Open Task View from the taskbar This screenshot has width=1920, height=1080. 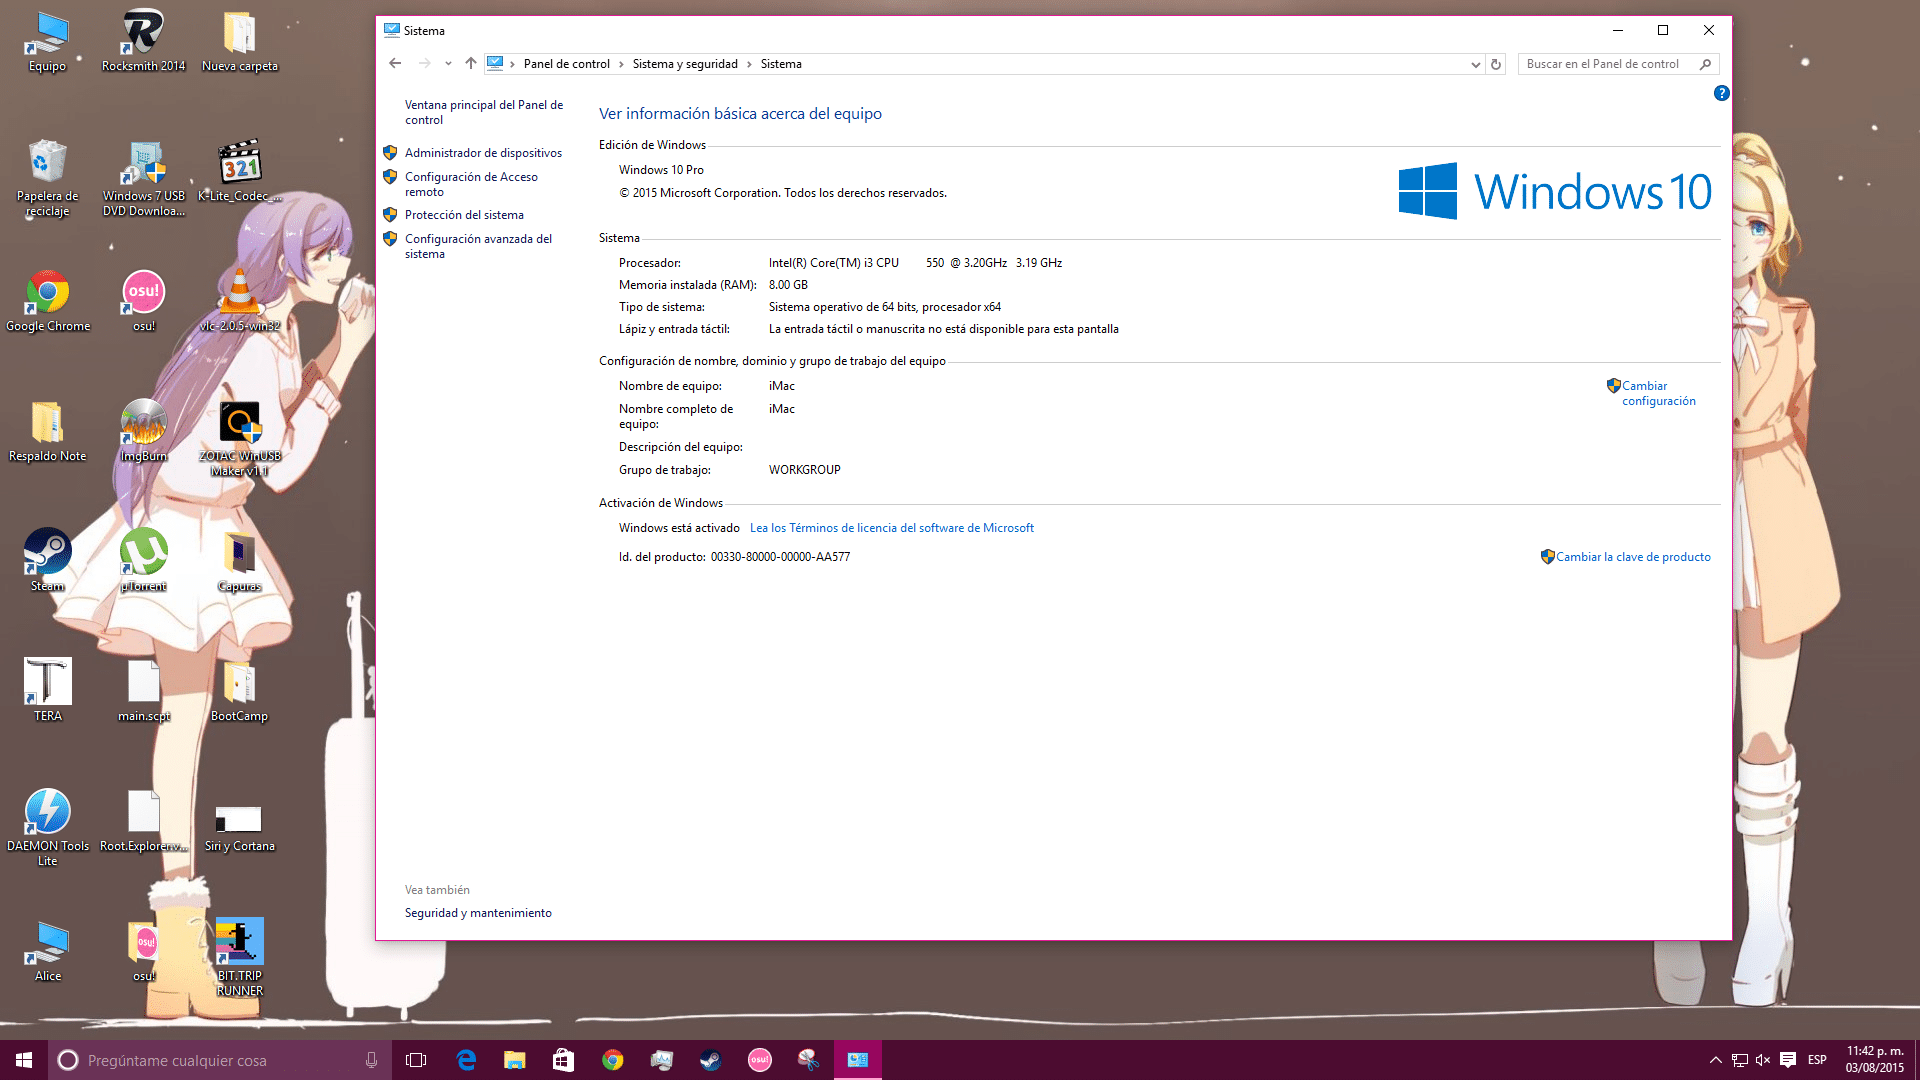(x=416, y=1060)
